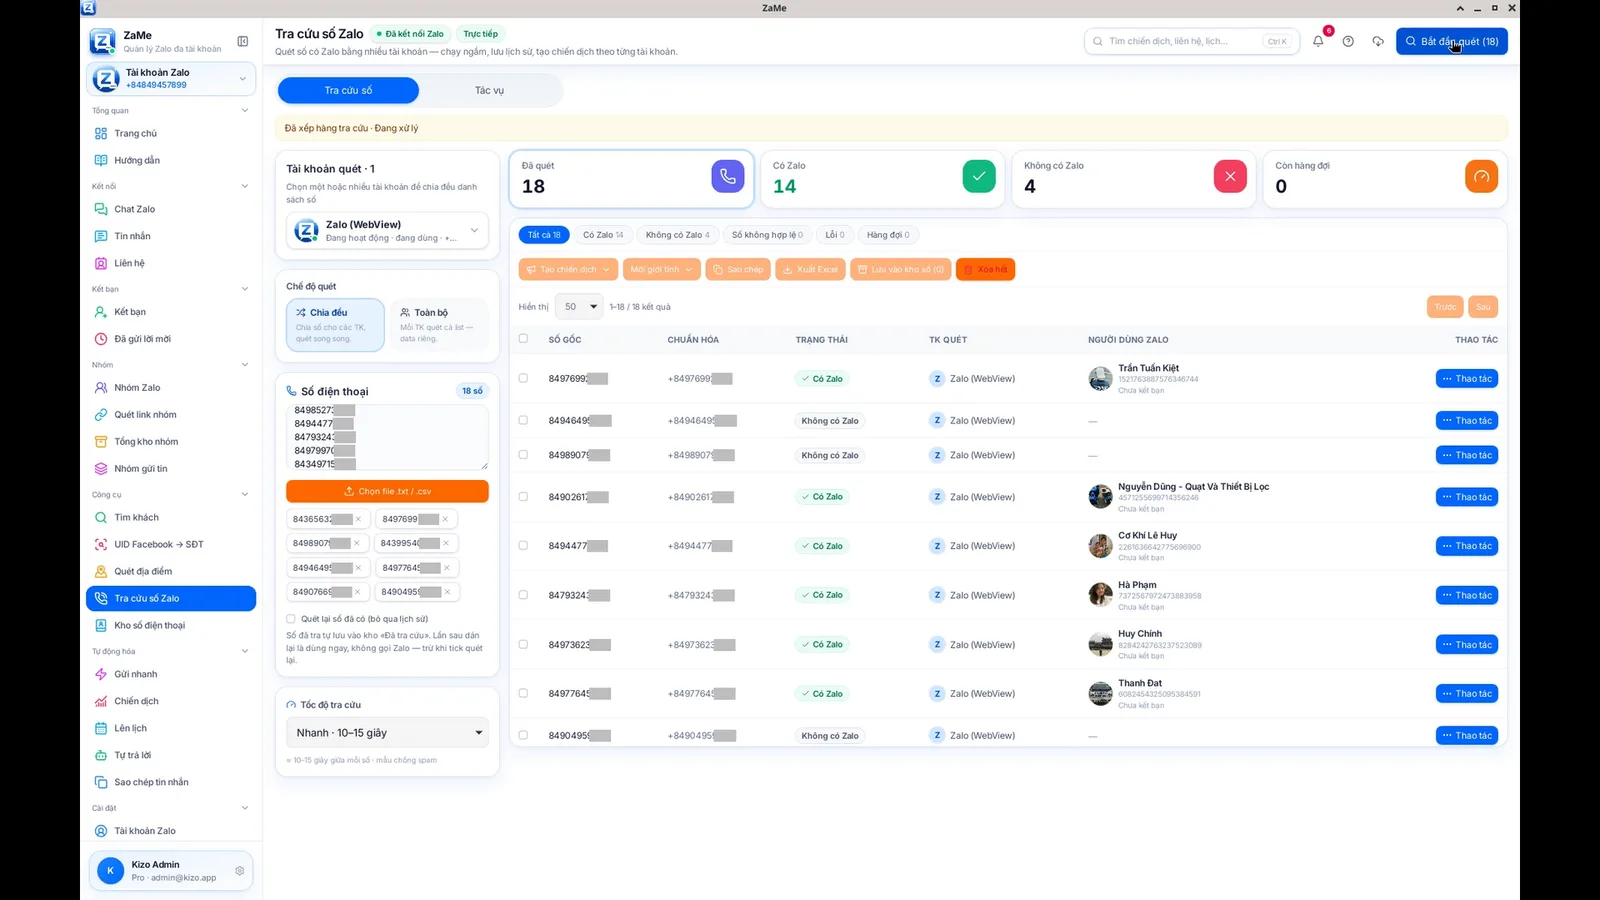Open Chiến dịch campaigns page
Image resolution: width=1600 pixels, height=900 pixels.
tap(171, 701)
